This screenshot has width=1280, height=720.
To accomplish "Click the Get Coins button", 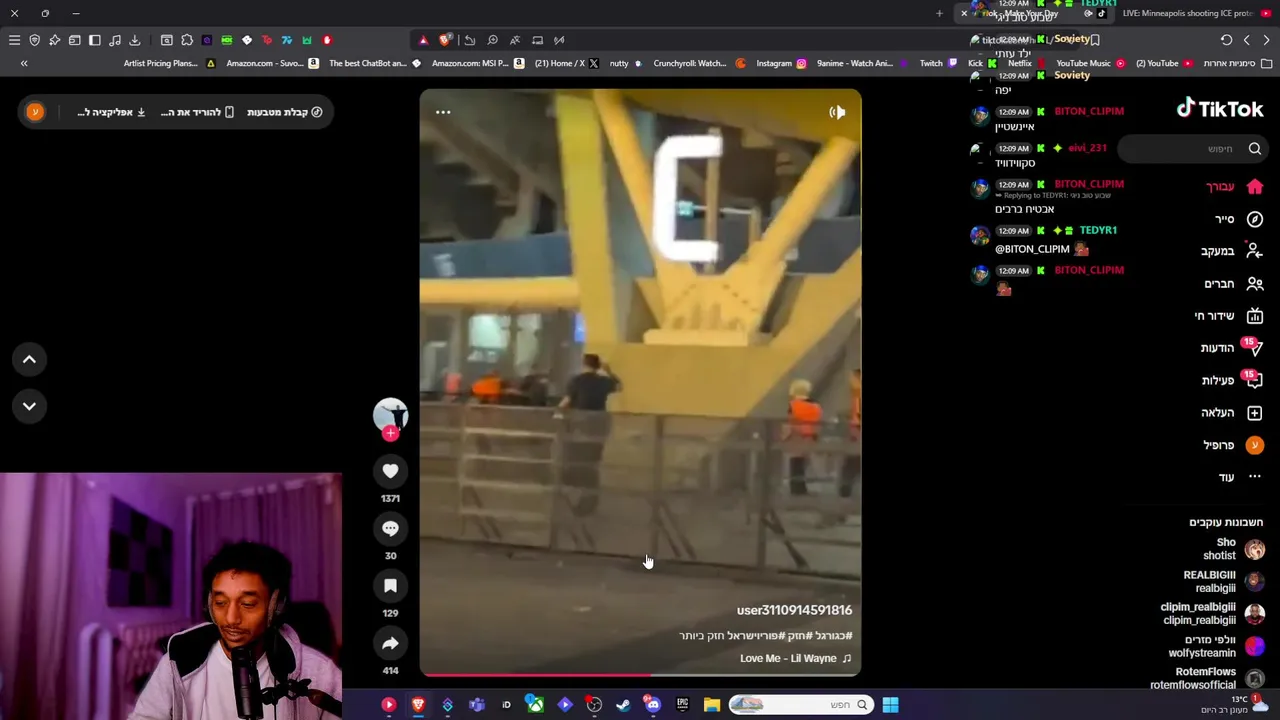I will pyautogui.click(x=284, y=112).
